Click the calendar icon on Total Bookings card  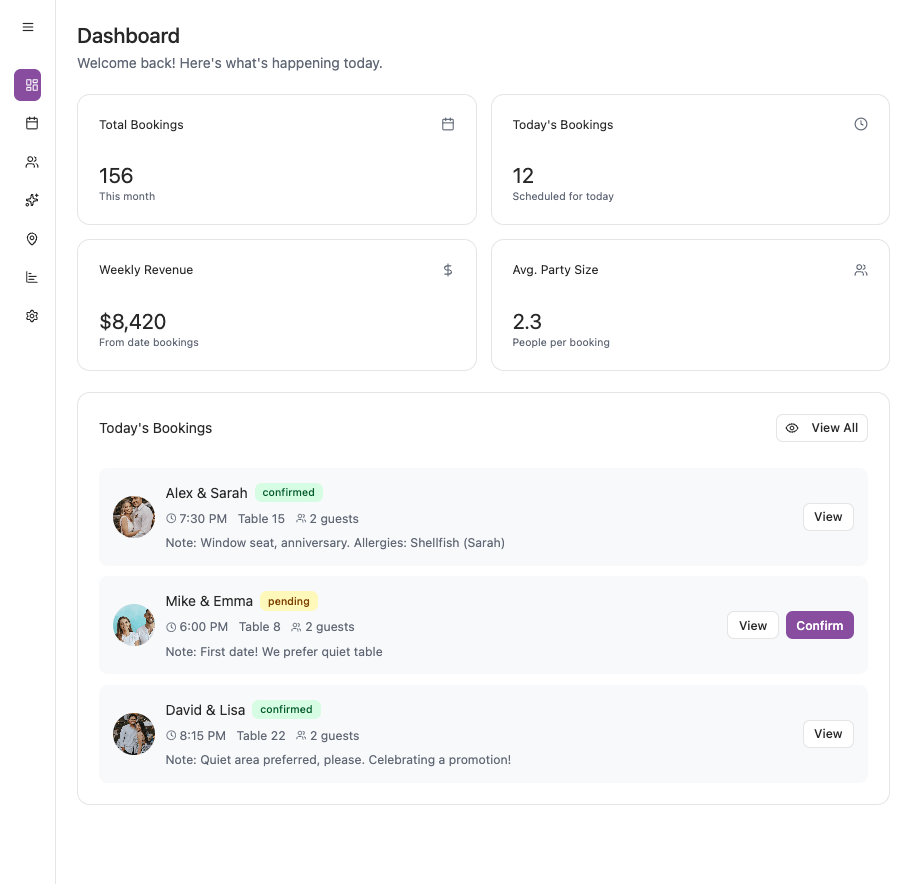pyautogui.click(x=448, y=124)
